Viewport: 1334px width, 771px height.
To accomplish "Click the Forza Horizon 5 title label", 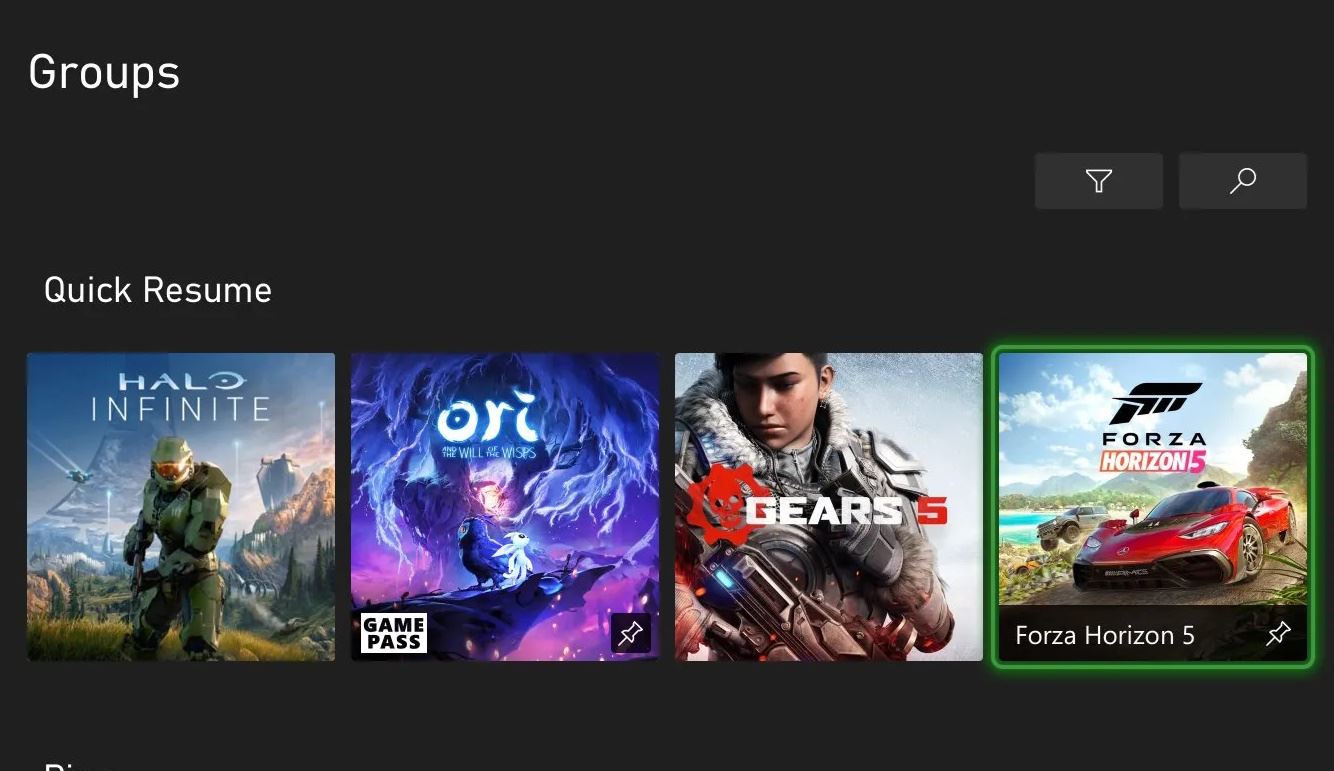I will click(1105, 635).
